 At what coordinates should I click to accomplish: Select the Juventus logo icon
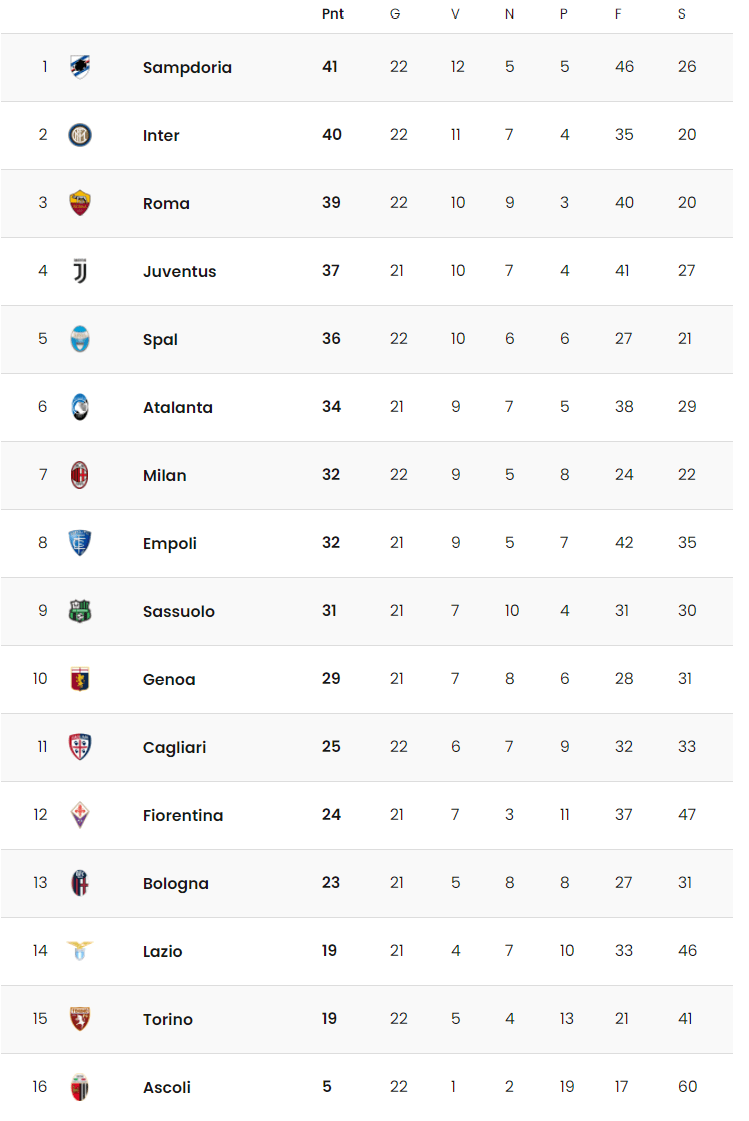pos(80,271)
